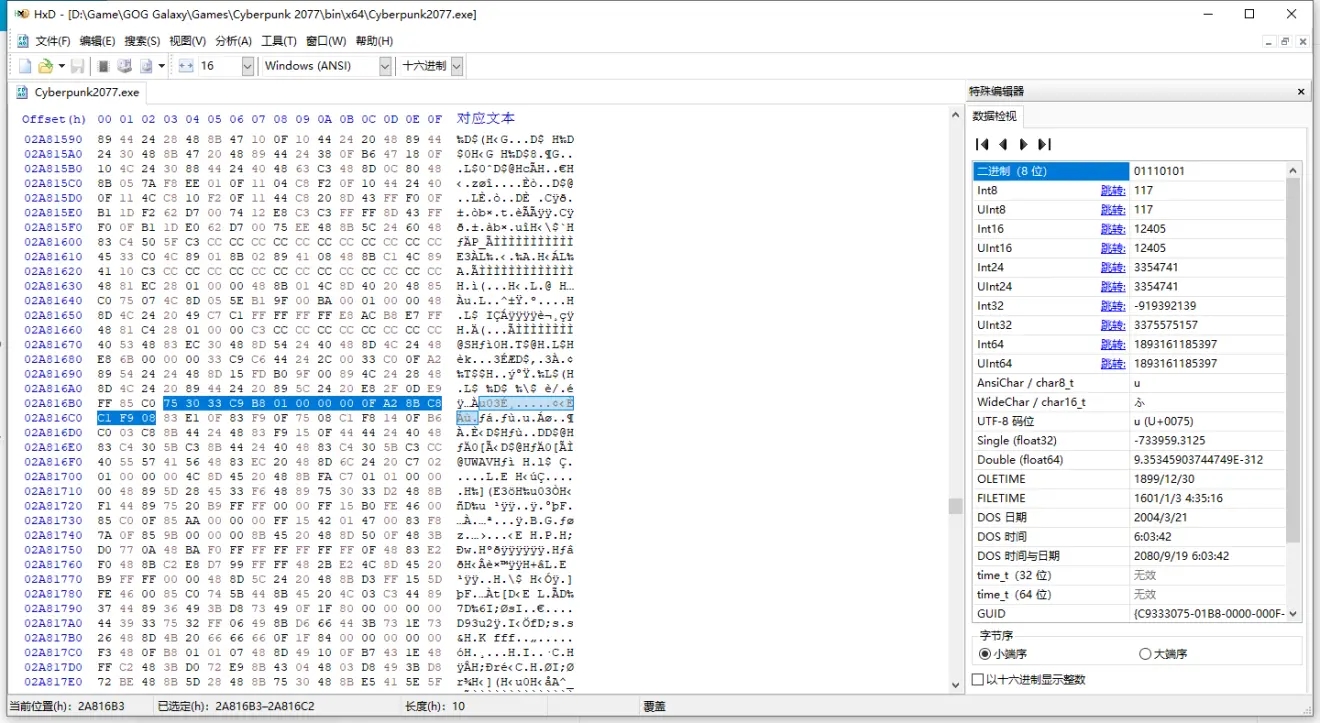
Task: Click the GUID row value
Action: [x=1207, y=613]
